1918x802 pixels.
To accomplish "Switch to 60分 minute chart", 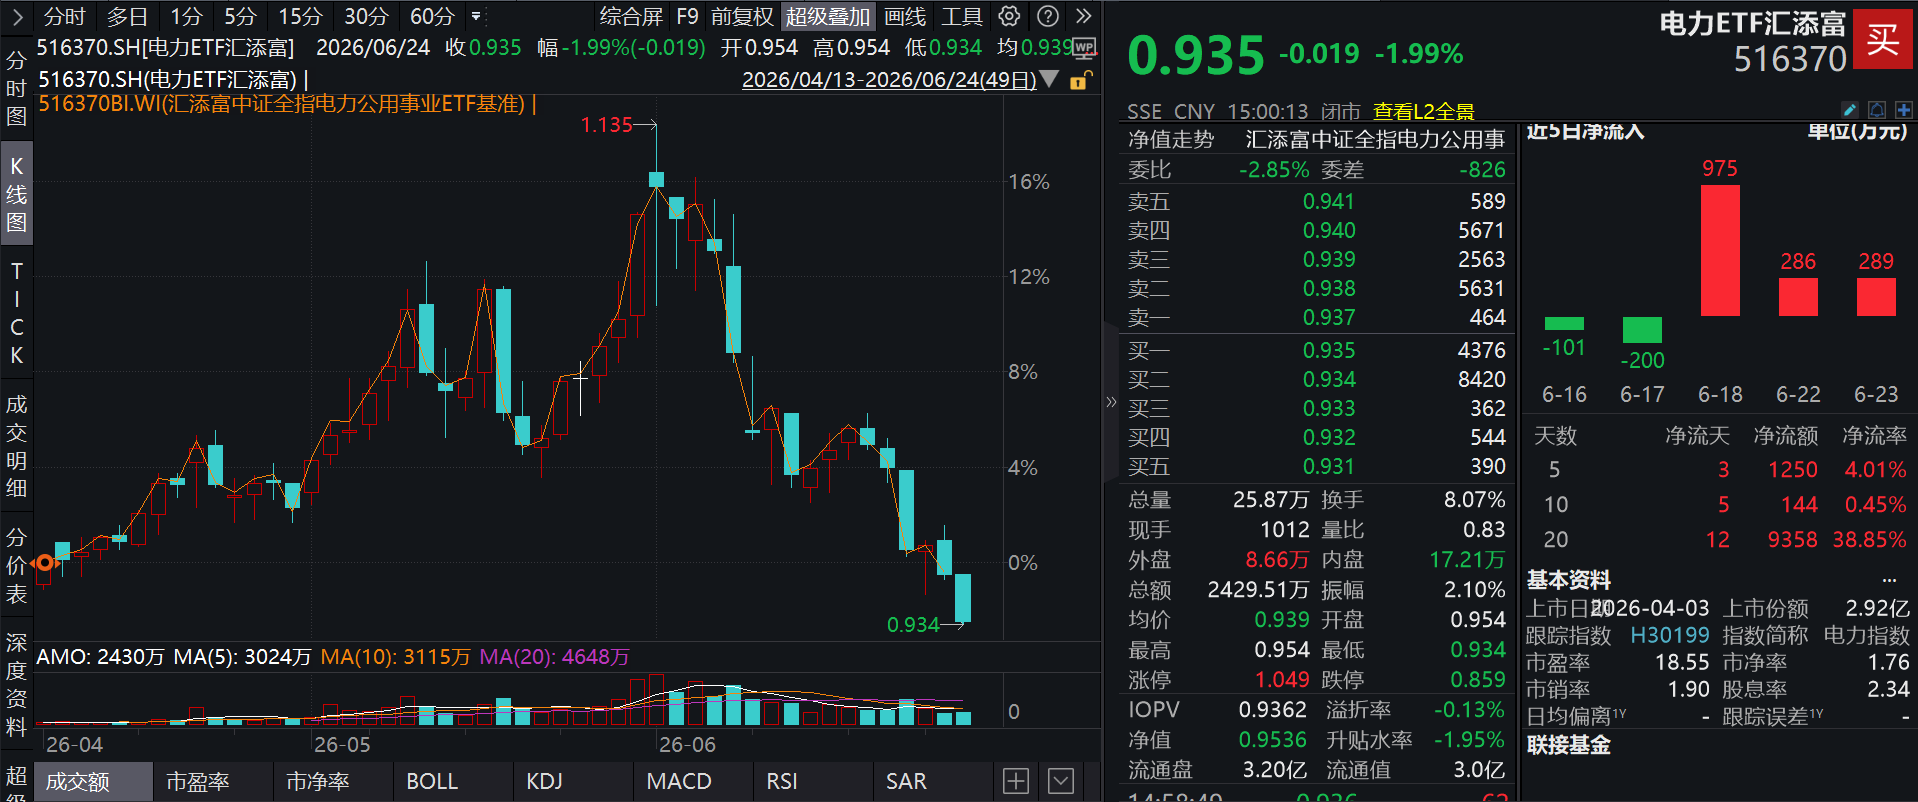I will [432, 17].
